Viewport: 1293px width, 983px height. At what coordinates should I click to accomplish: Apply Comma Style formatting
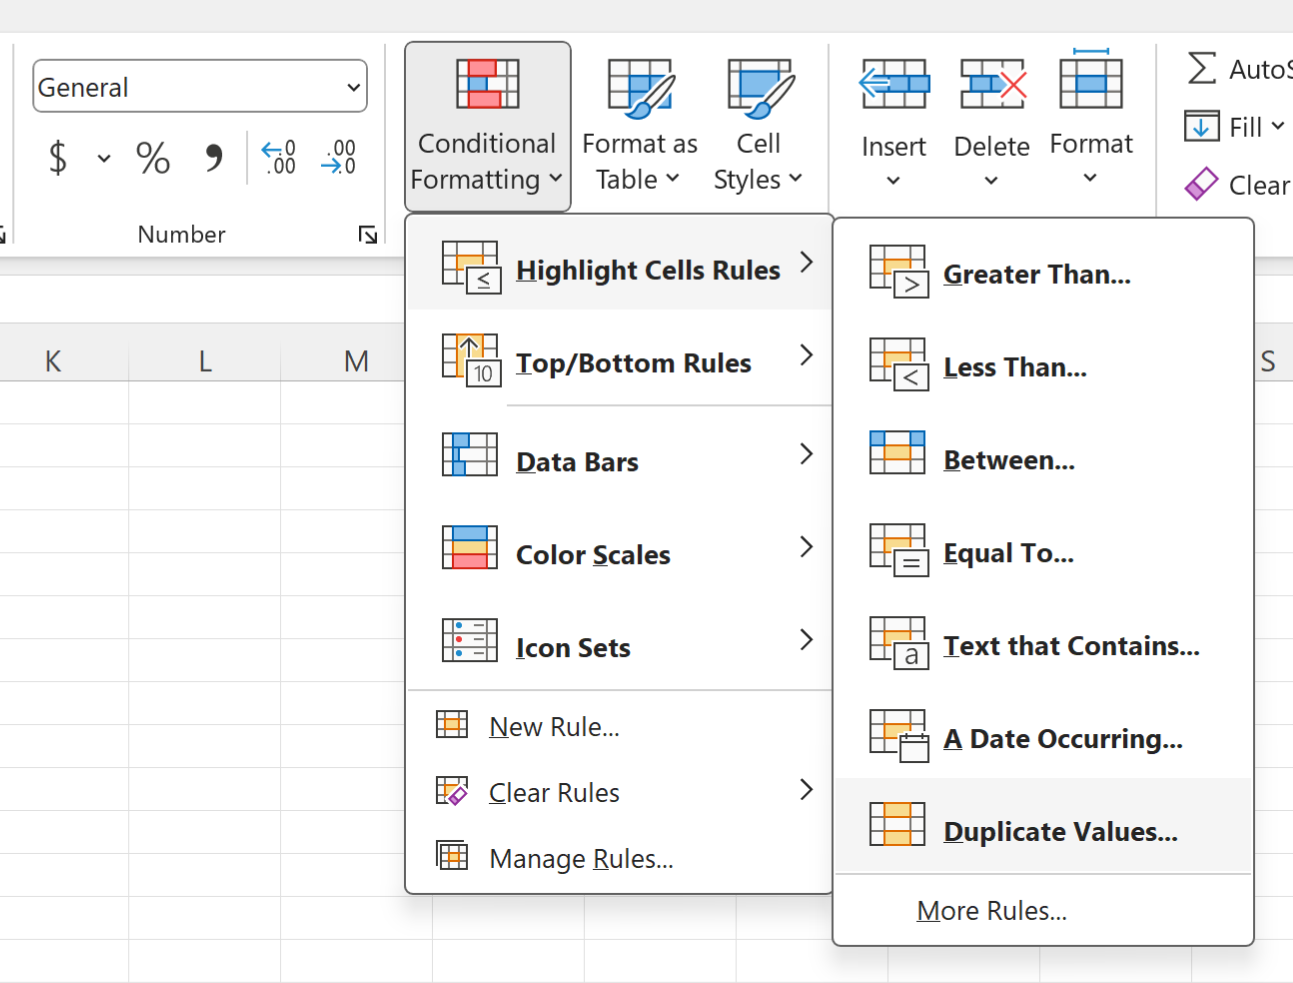click(x=213, y=158)
